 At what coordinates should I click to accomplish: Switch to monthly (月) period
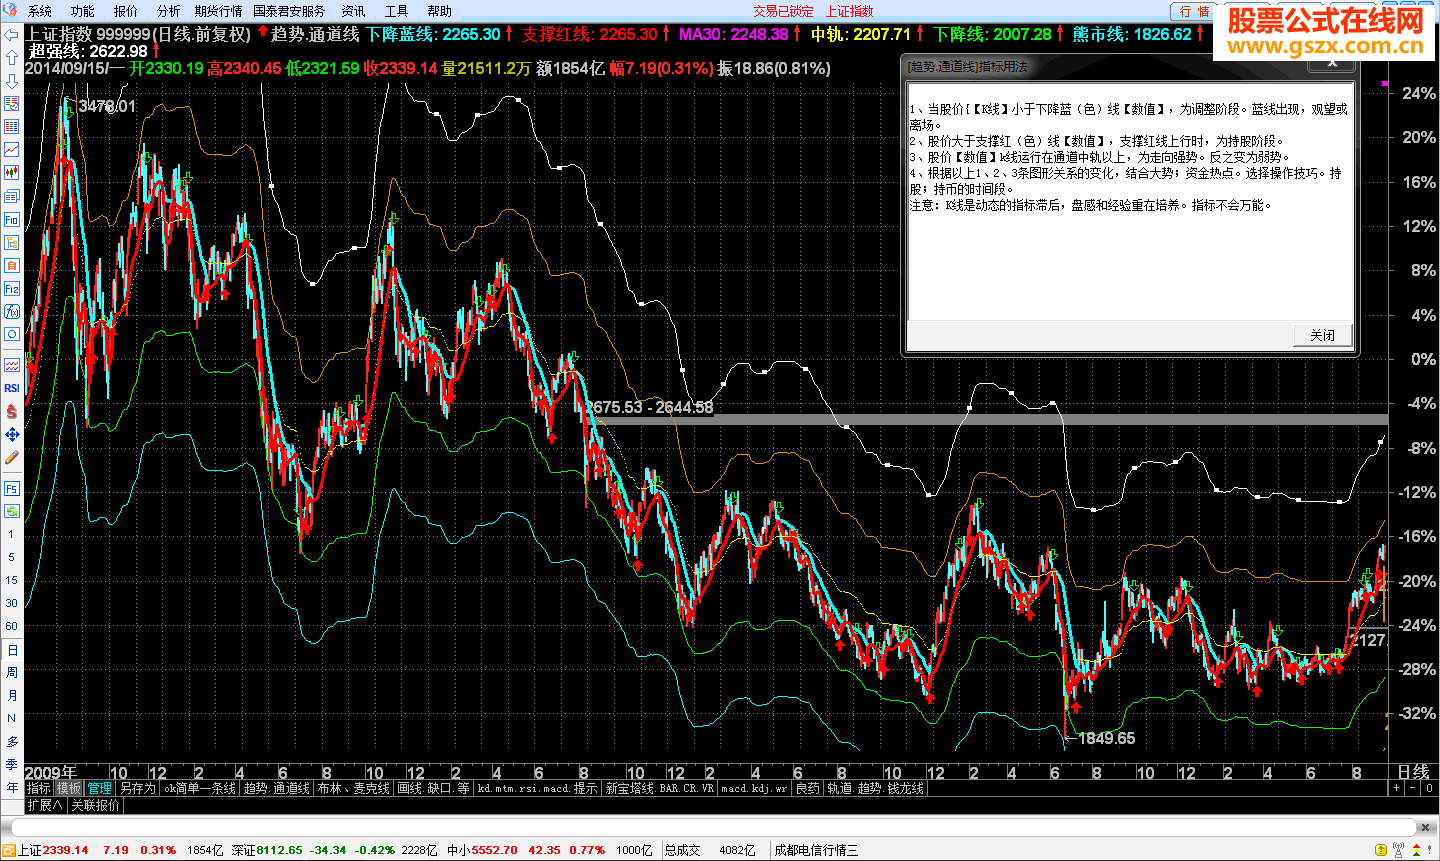point(12,695)
